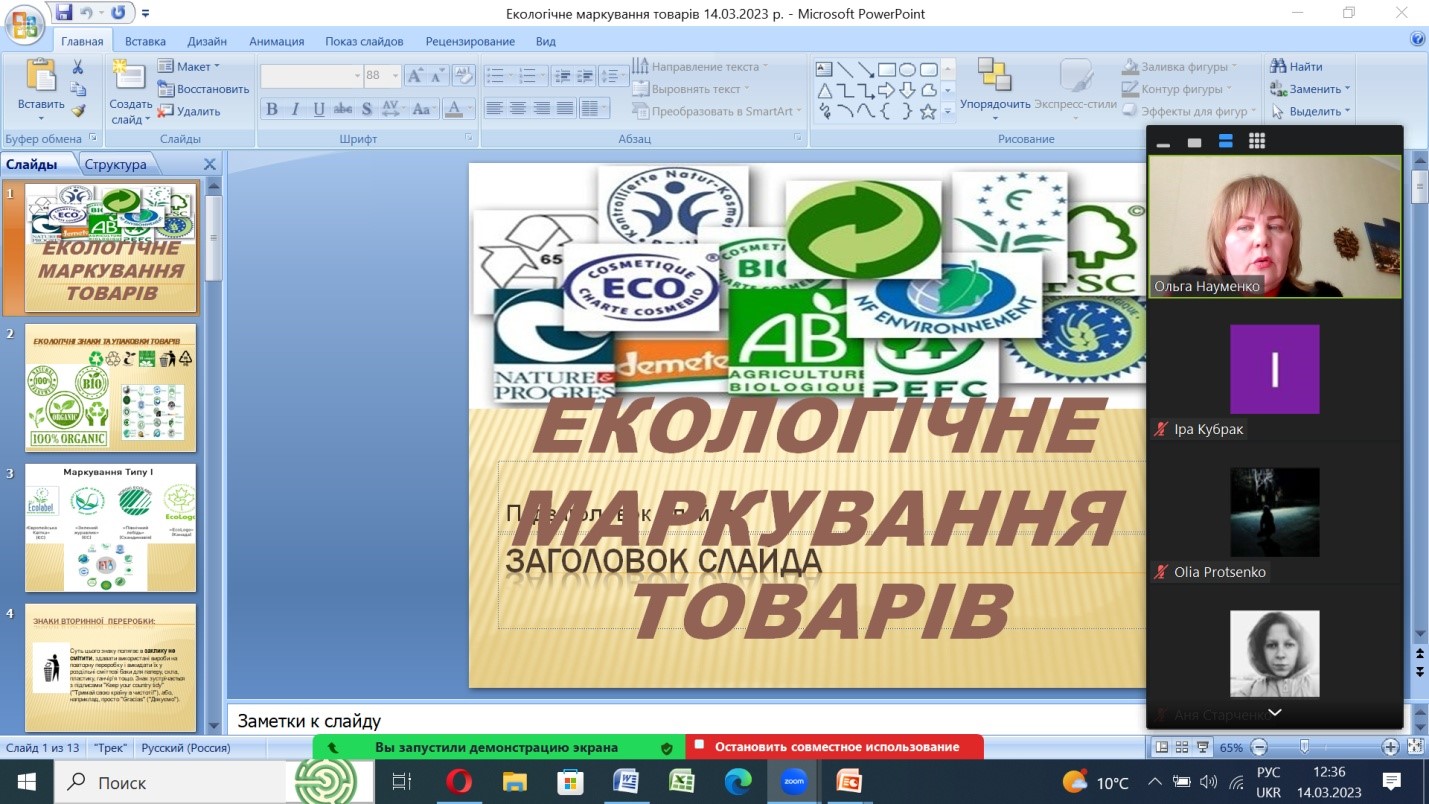Open the font color dropdown arrow
Screen dimensions: 1429x804
(x=471, y=109)
